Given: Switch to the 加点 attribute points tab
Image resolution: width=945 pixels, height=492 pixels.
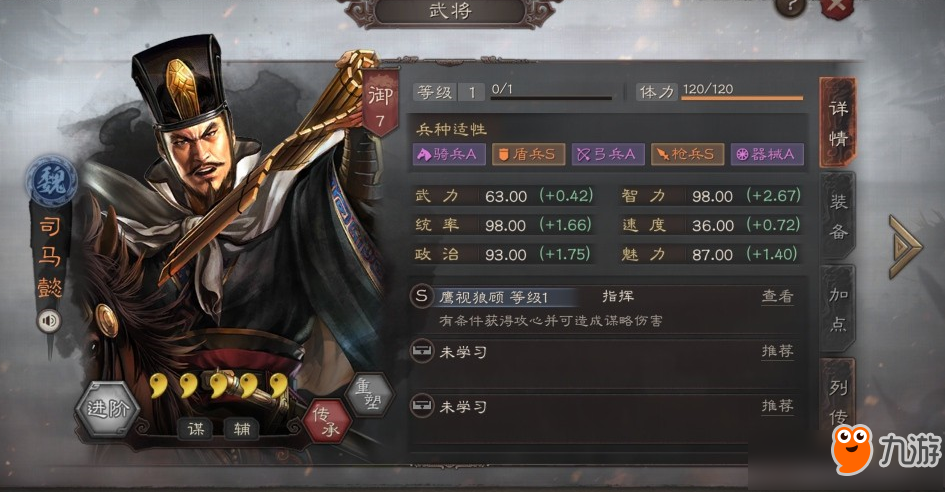Looking at the screenshot, I should 838,309.
